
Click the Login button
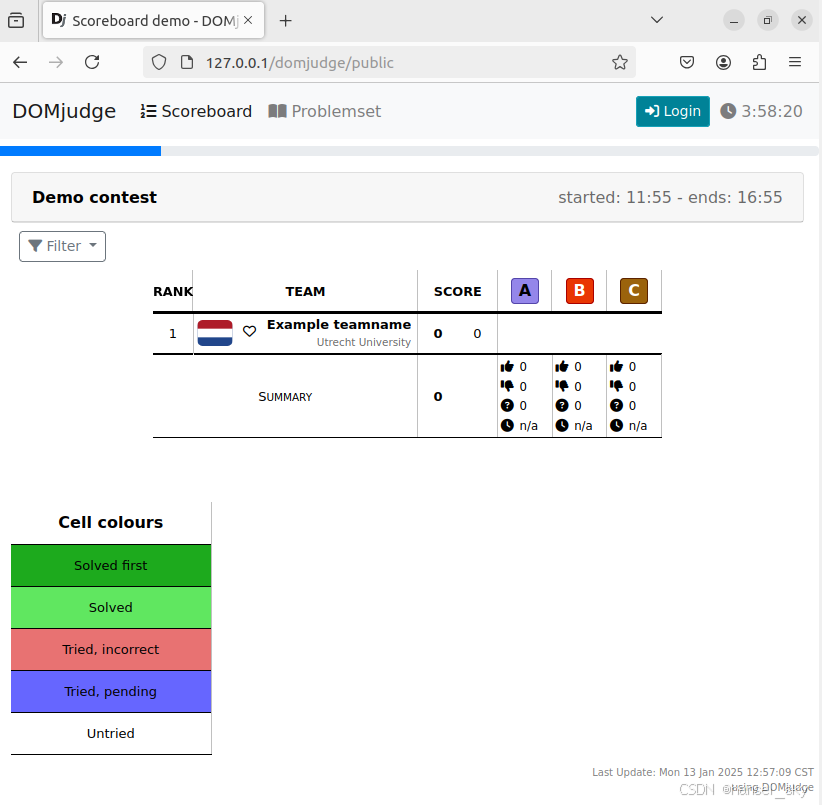coord(673,111)
